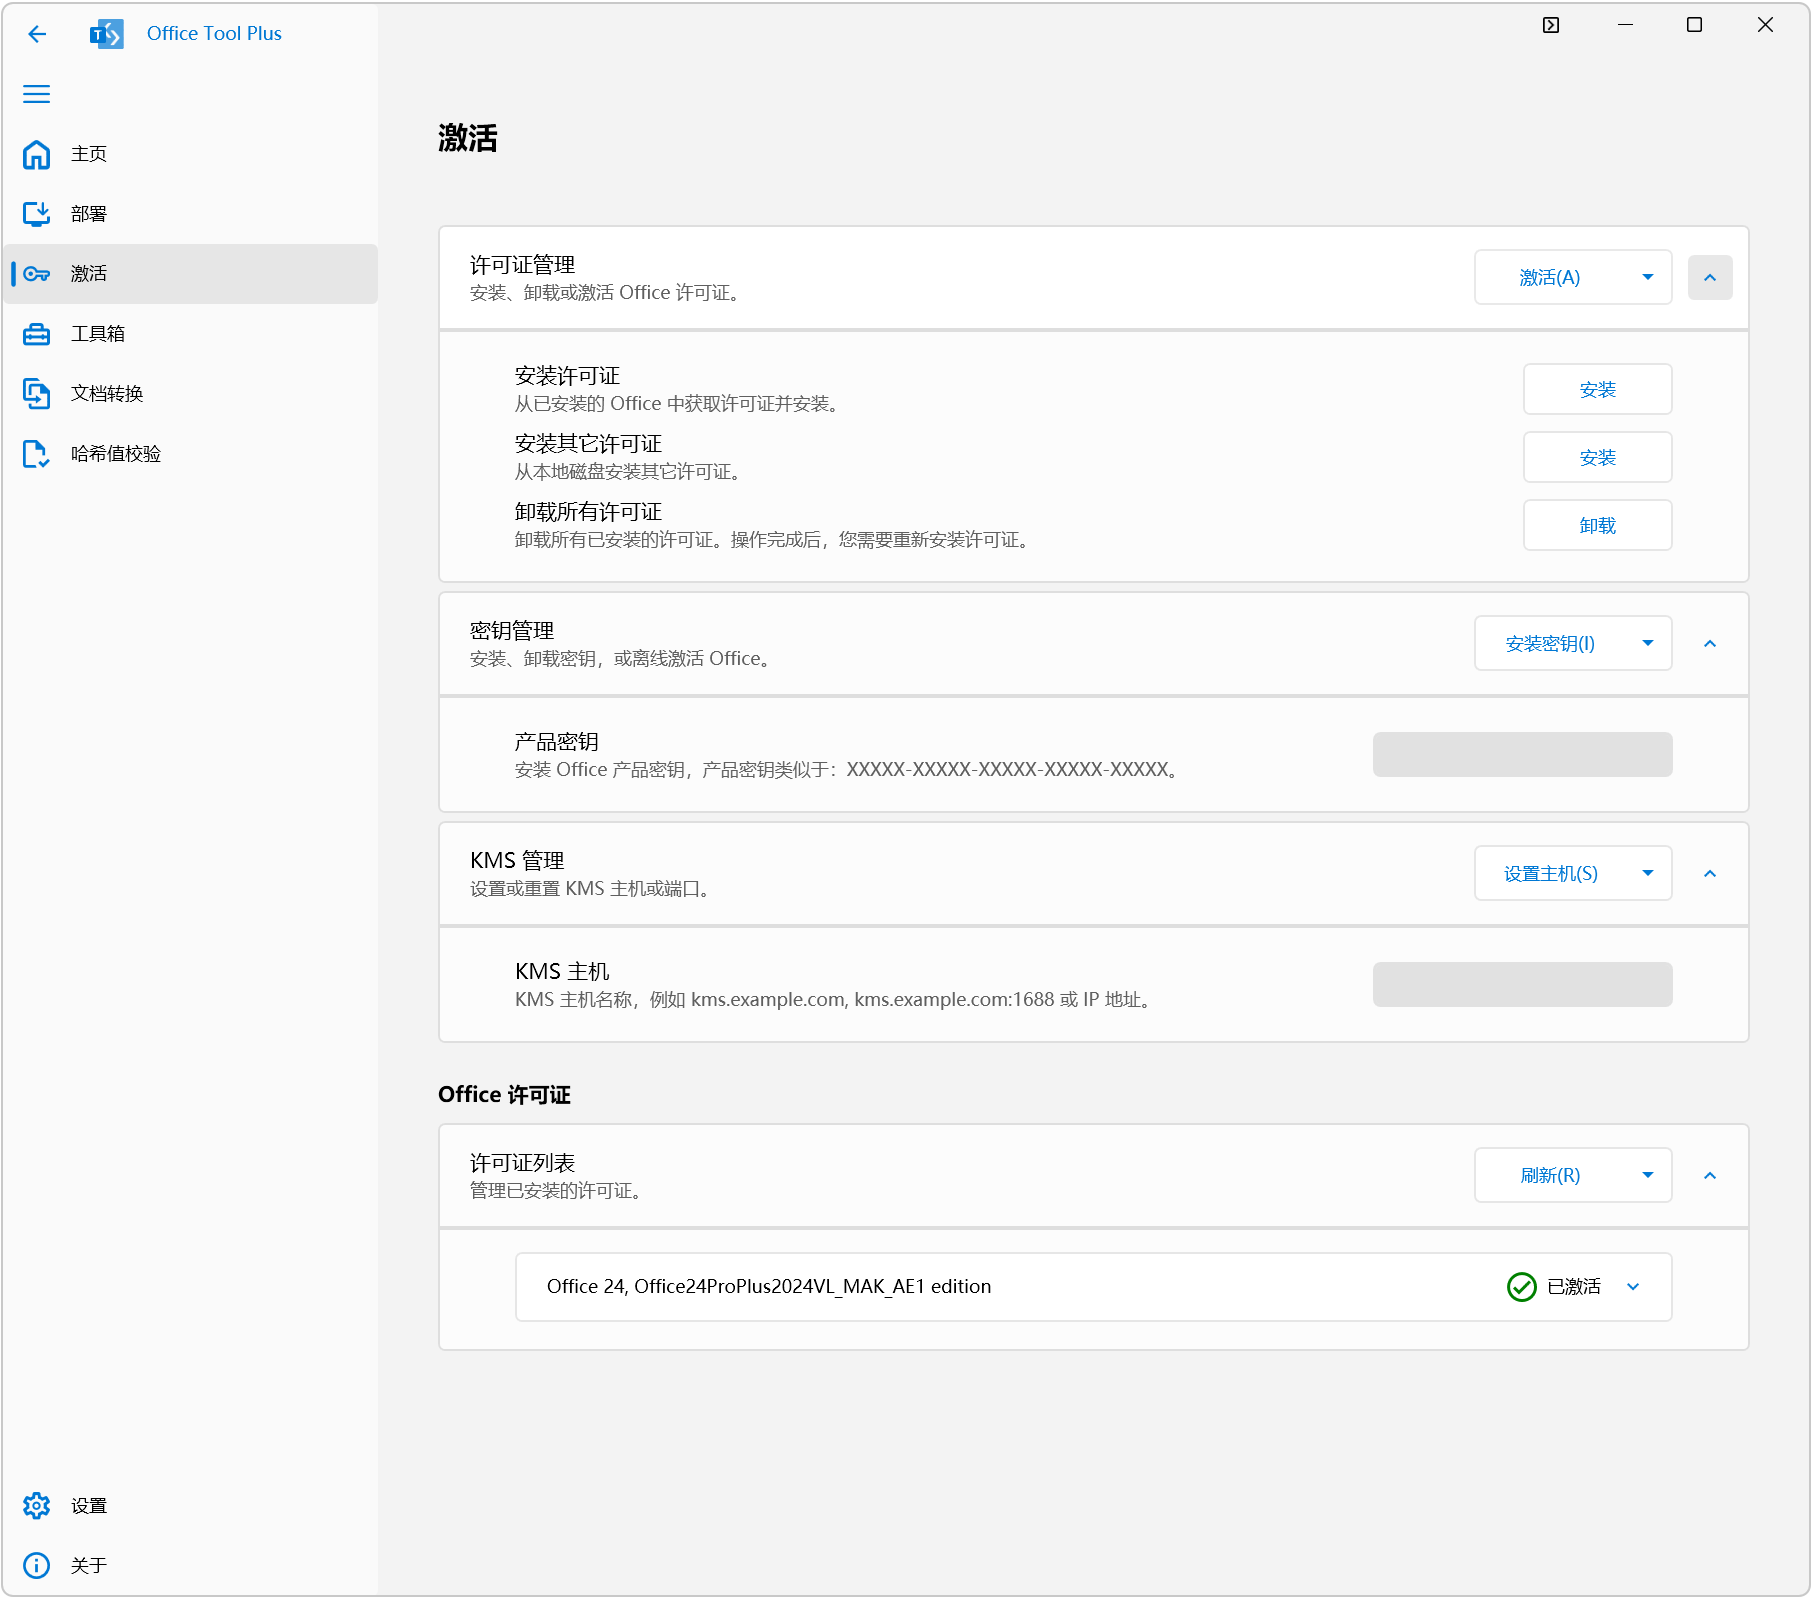
Task: Click the 激活(A) button
Action: pos(1549,277)
